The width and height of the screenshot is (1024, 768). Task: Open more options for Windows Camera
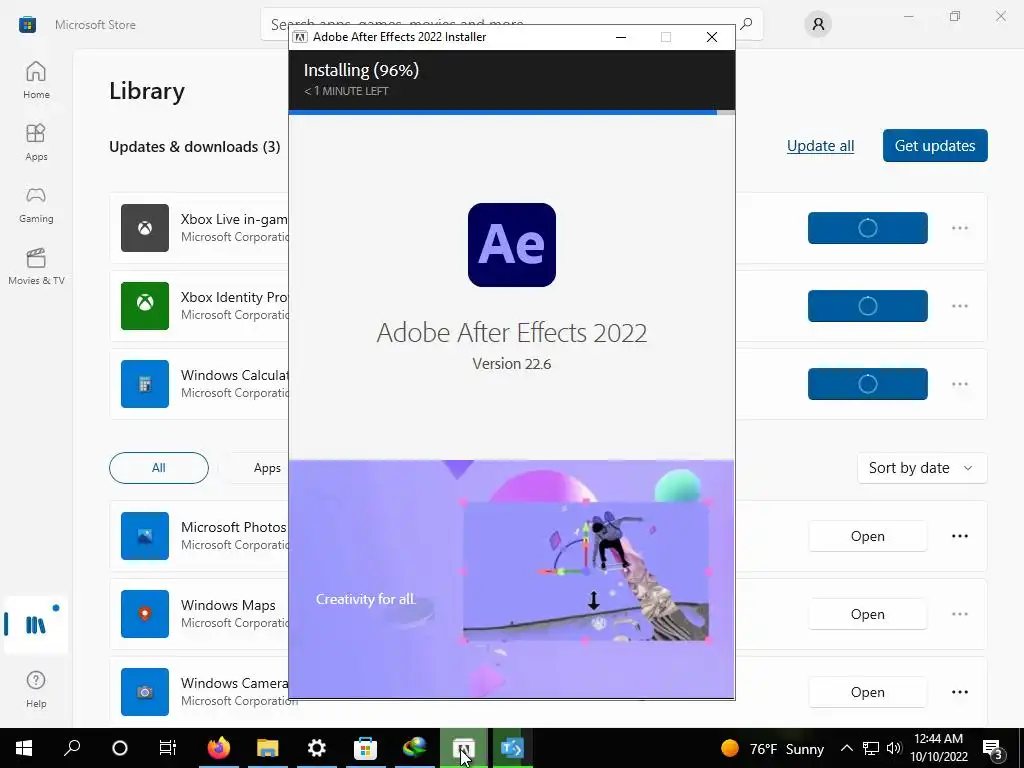point(960,692)
